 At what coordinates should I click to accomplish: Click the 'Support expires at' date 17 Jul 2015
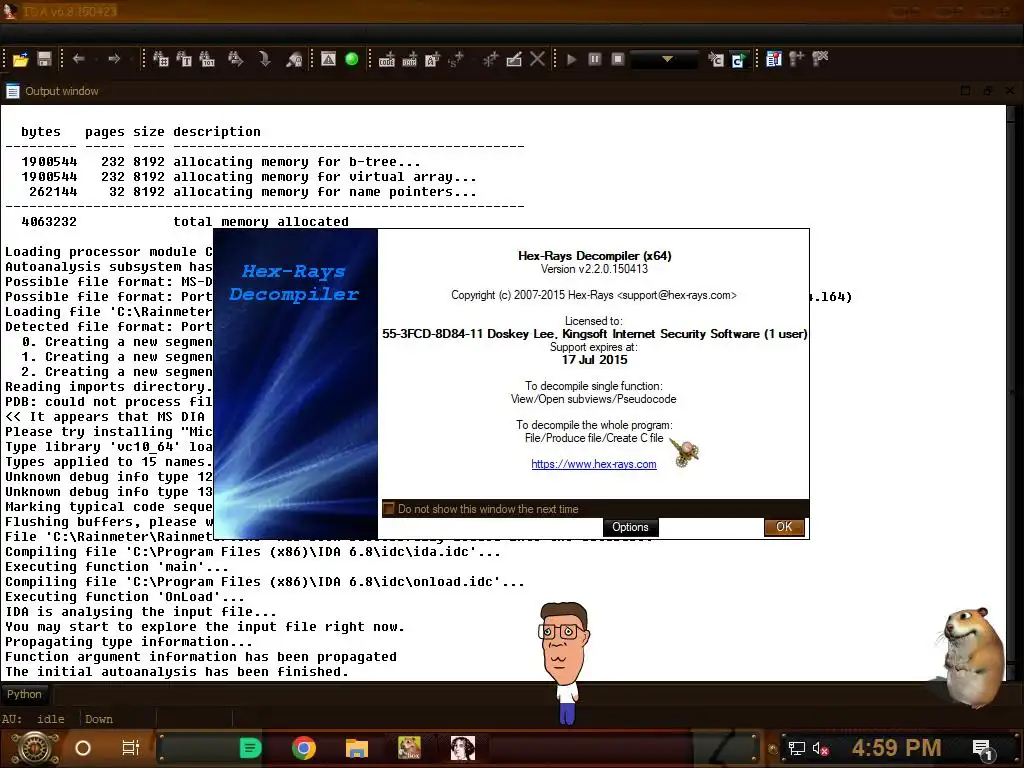(594, 360)
